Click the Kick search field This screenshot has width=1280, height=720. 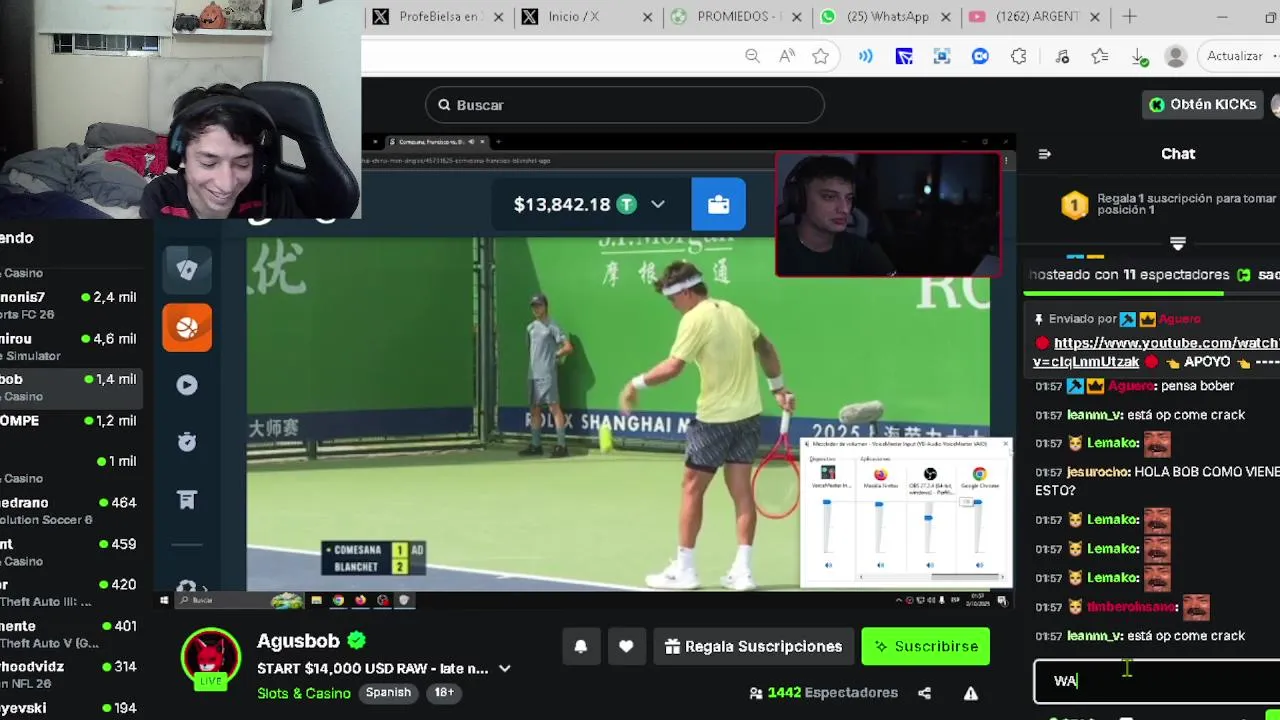tap(625, 105)
